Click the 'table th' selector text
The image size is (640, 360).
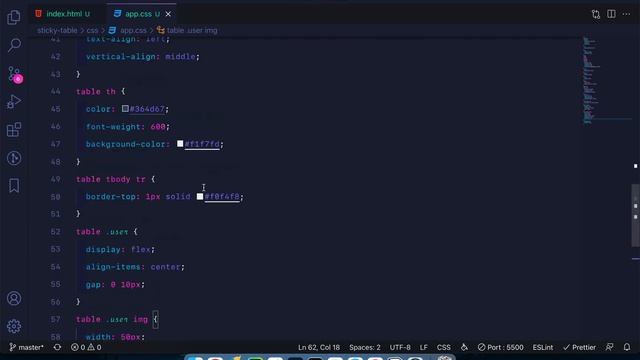pyautogui.click(x=96, y=91)
